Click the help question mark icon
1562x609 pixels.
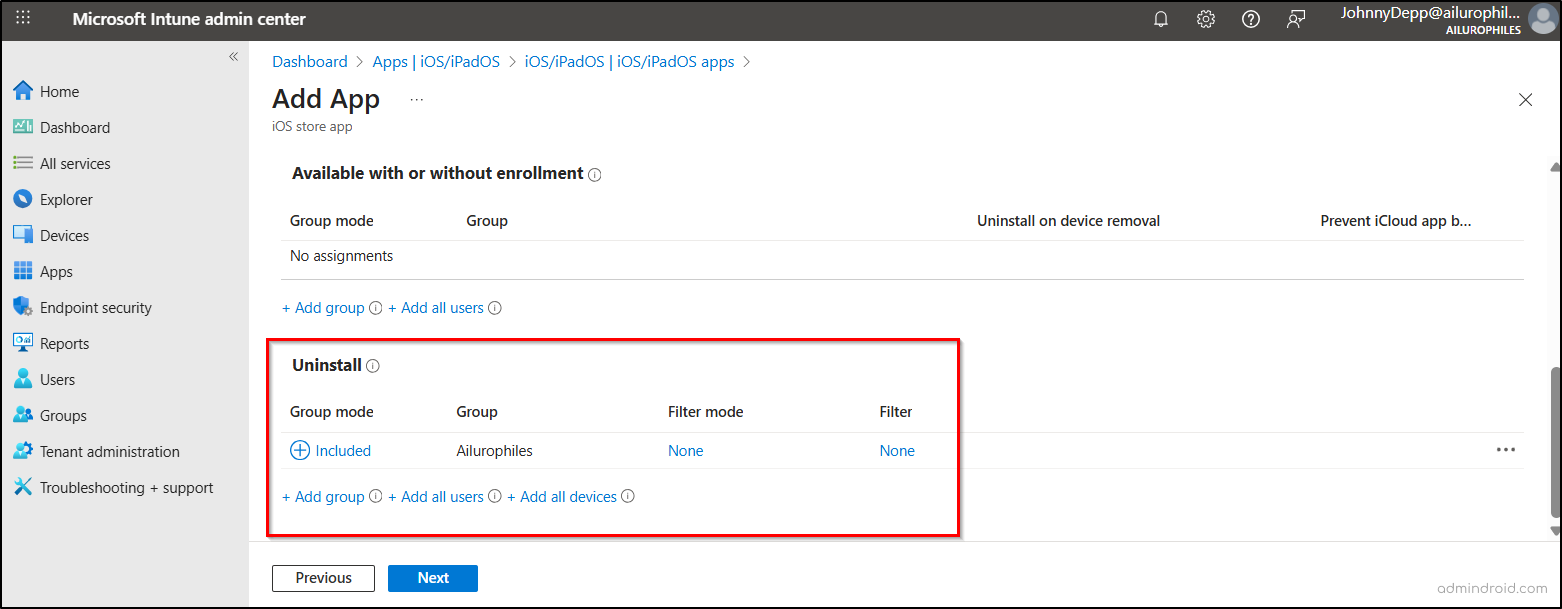1251,19
